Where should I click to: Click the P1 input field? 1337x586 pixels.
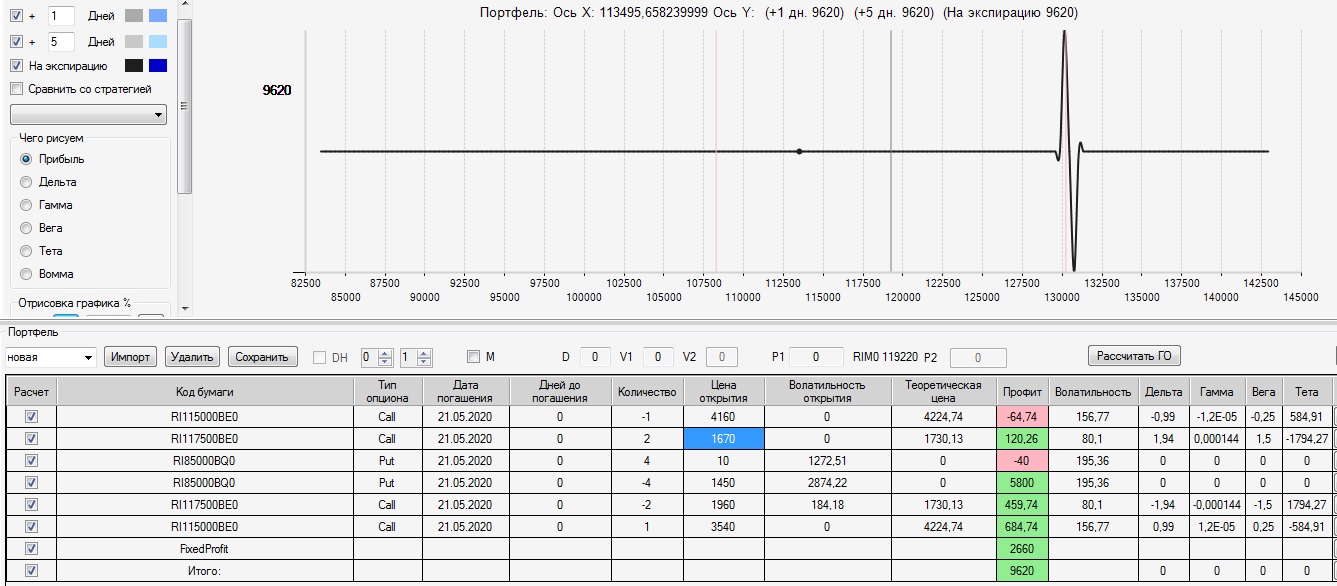click(x=815, y=357)
